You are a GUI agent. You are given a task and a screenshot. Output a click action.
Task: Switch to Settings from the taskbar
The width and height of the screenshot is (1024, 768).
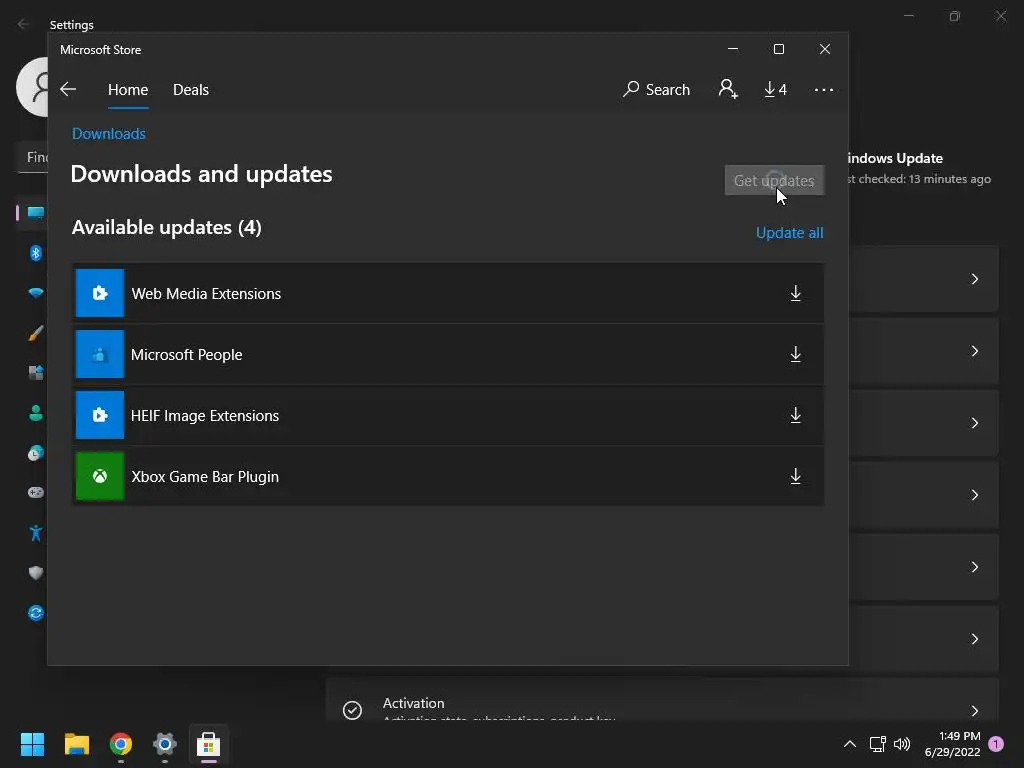pos(165,744)
